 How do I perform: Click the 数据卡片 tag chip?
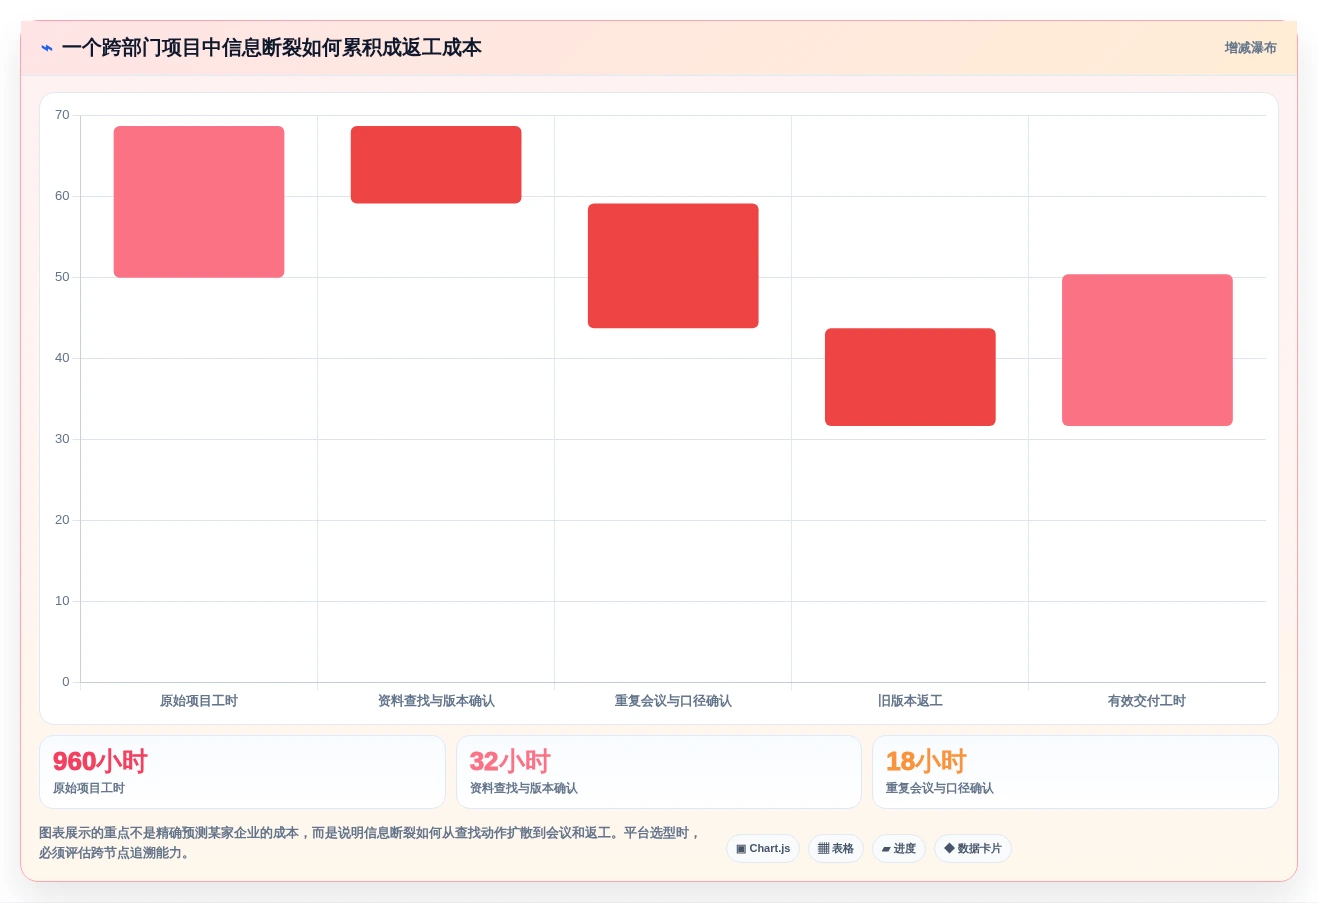click(x=973, y=849)
